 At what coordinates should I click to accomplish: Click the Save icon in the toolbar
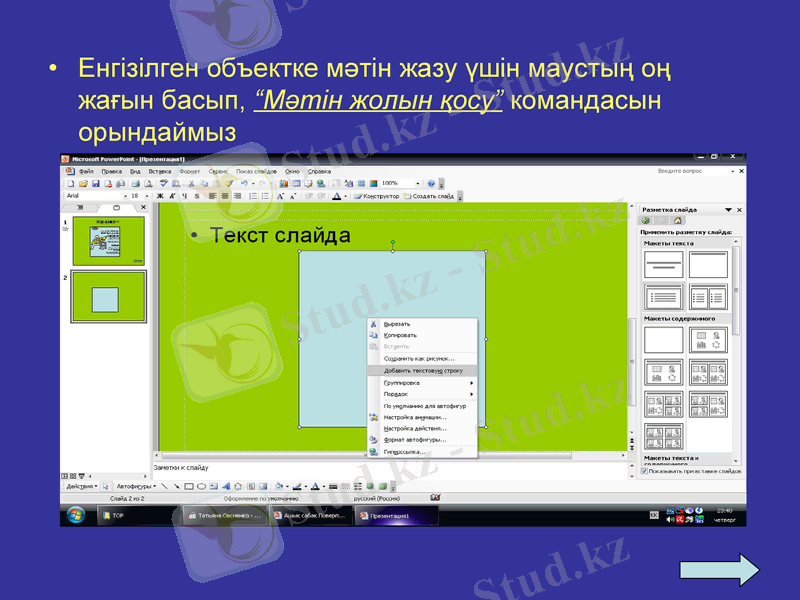tap(94, 183)
